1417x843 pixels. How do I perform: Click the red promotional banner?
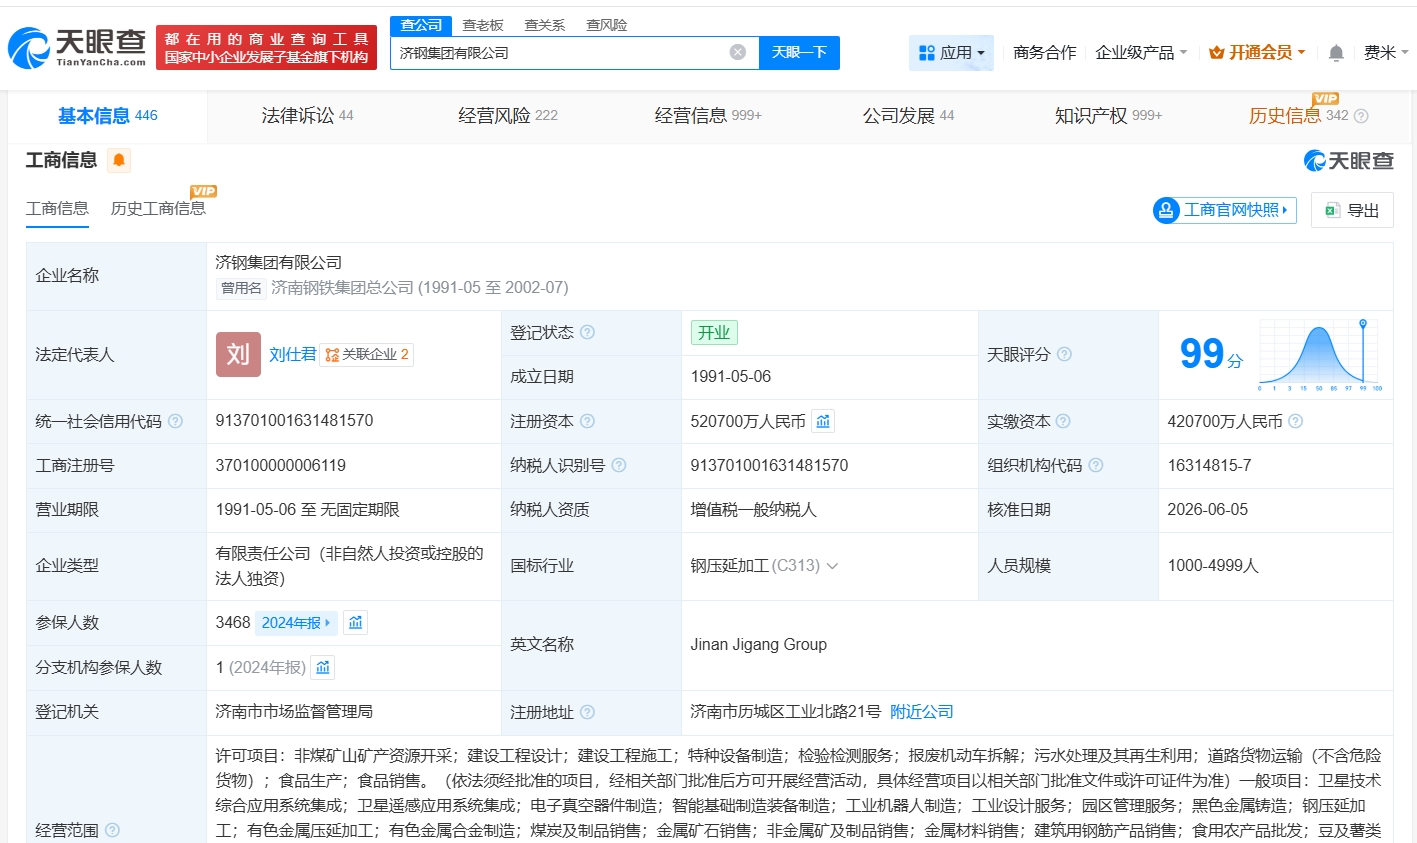(267, 48)
